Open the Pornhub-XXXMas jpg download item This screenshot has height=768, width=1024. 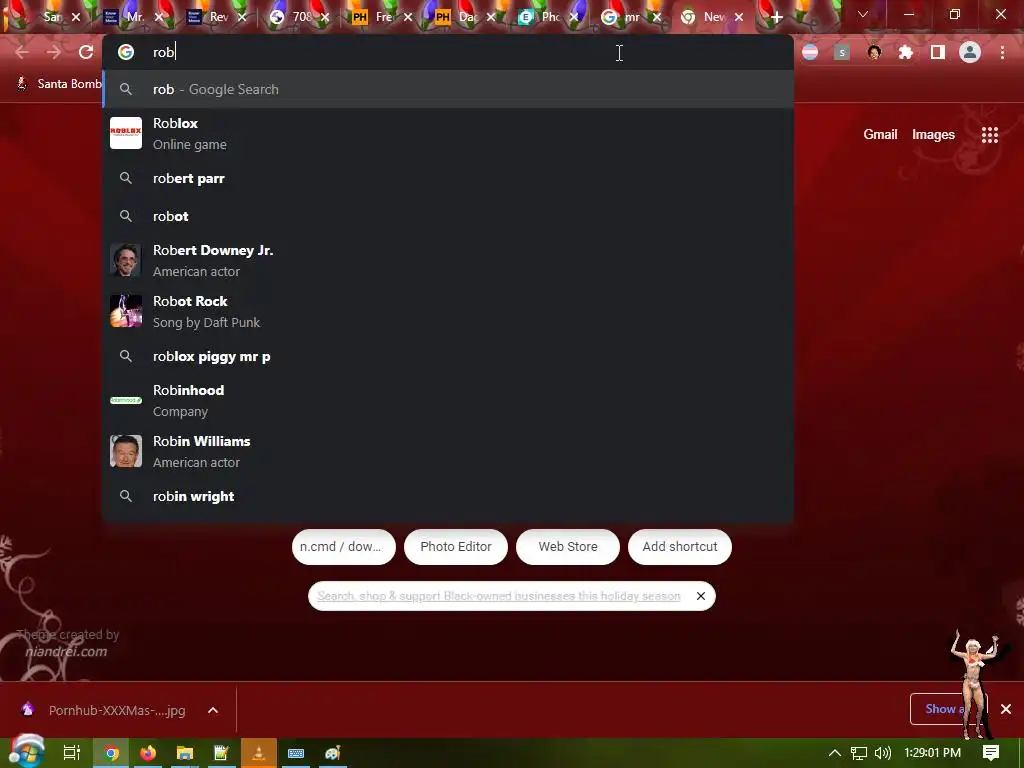tap(104, 710)
